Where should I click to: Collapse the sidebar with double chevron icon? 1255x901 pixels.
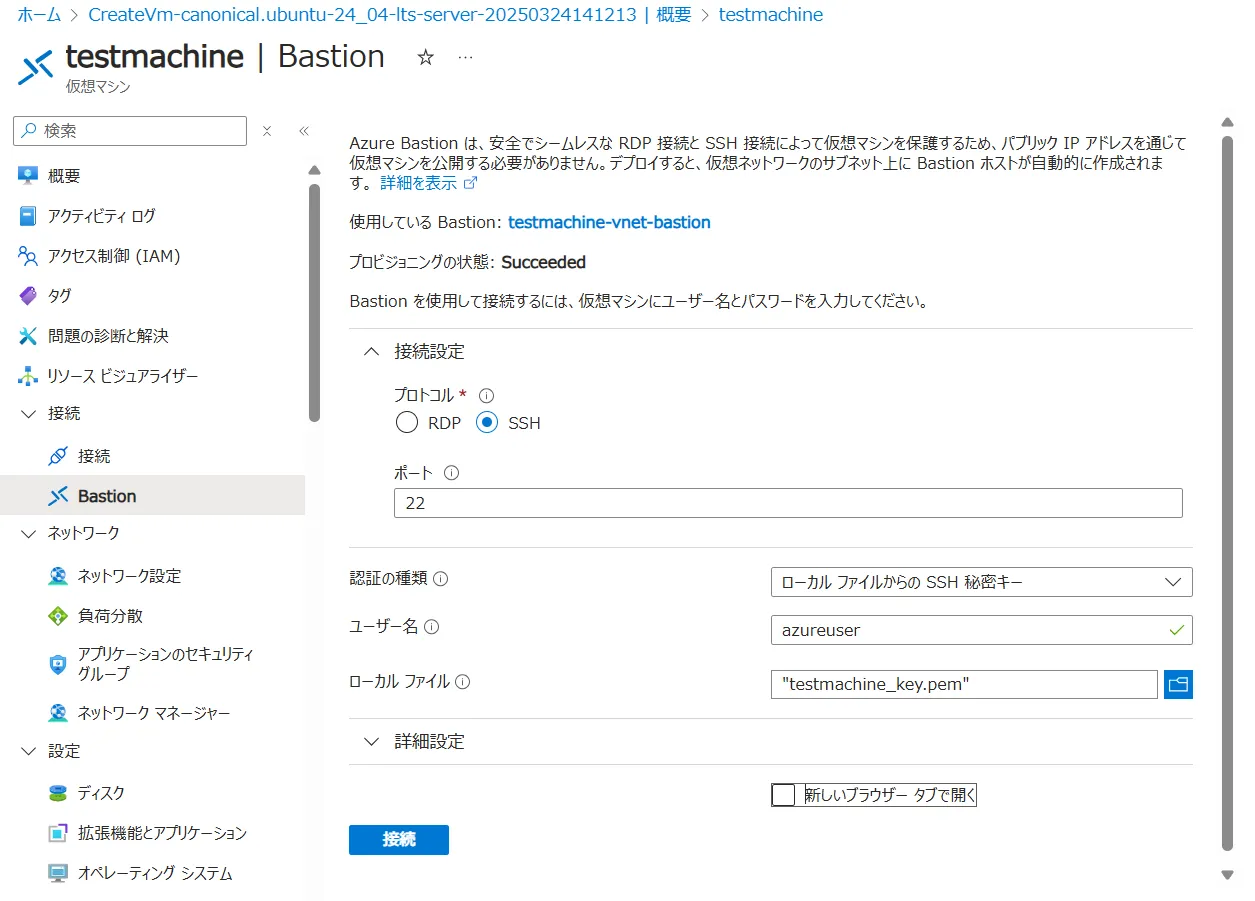coord(304,131)
